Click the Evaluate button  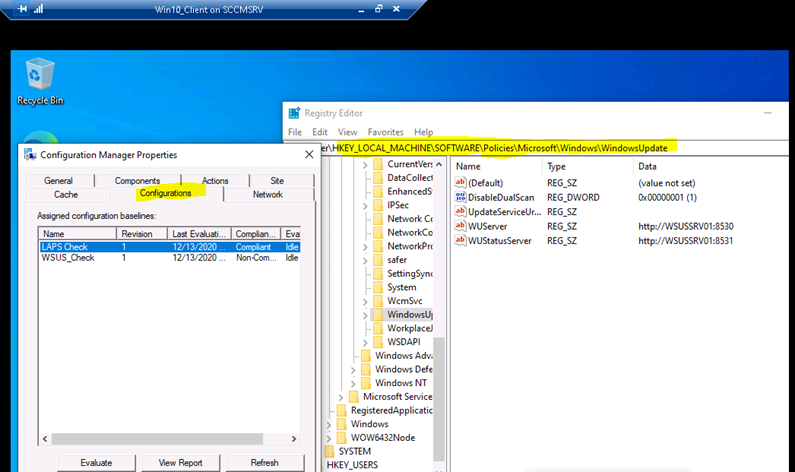(96, 462)
